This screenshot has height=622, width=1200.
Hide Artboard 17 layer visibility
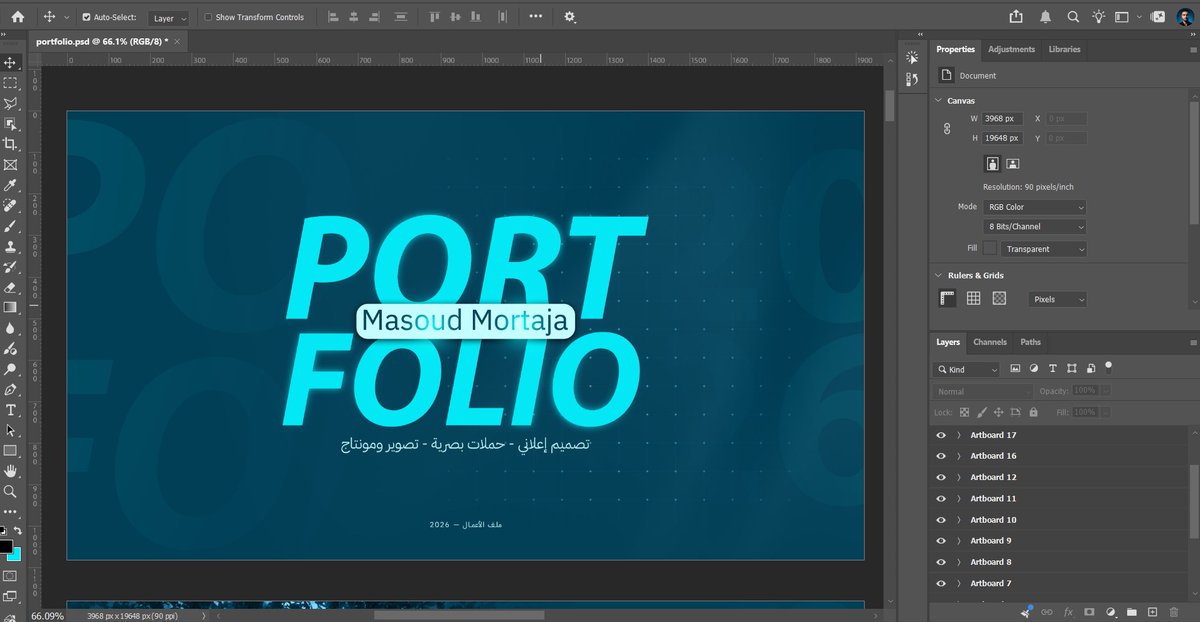tap(941, 435)
